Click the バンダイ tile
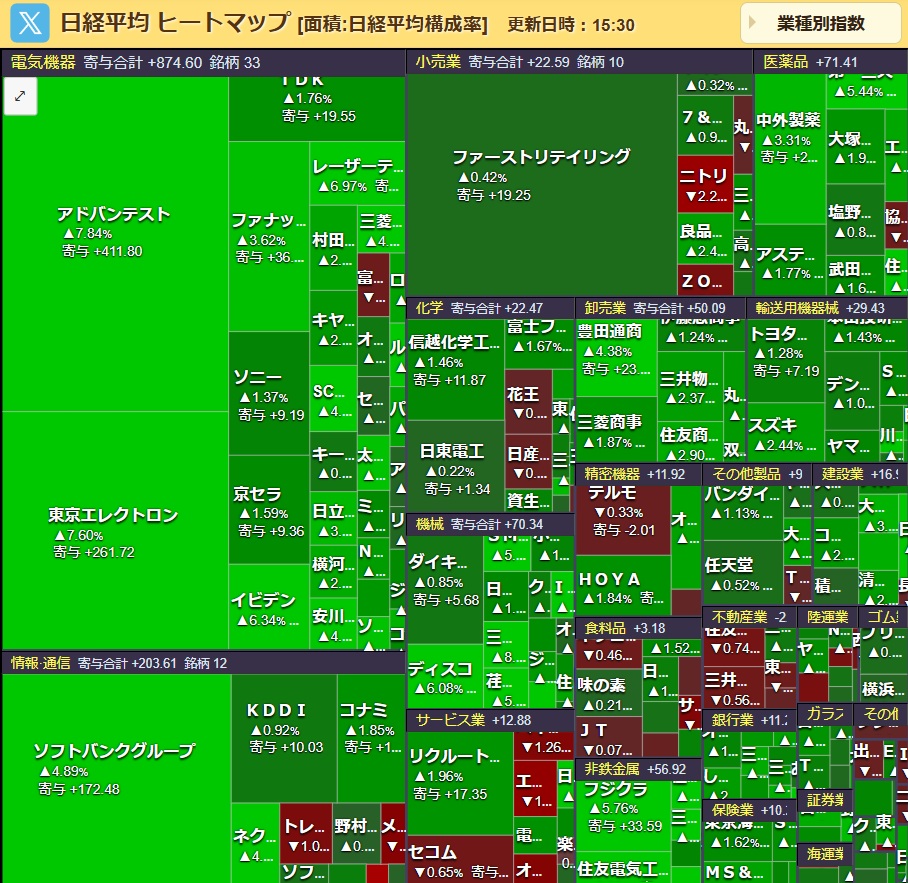Image resolution: width=908 pixels, height=883 pixels. (742, 513)
